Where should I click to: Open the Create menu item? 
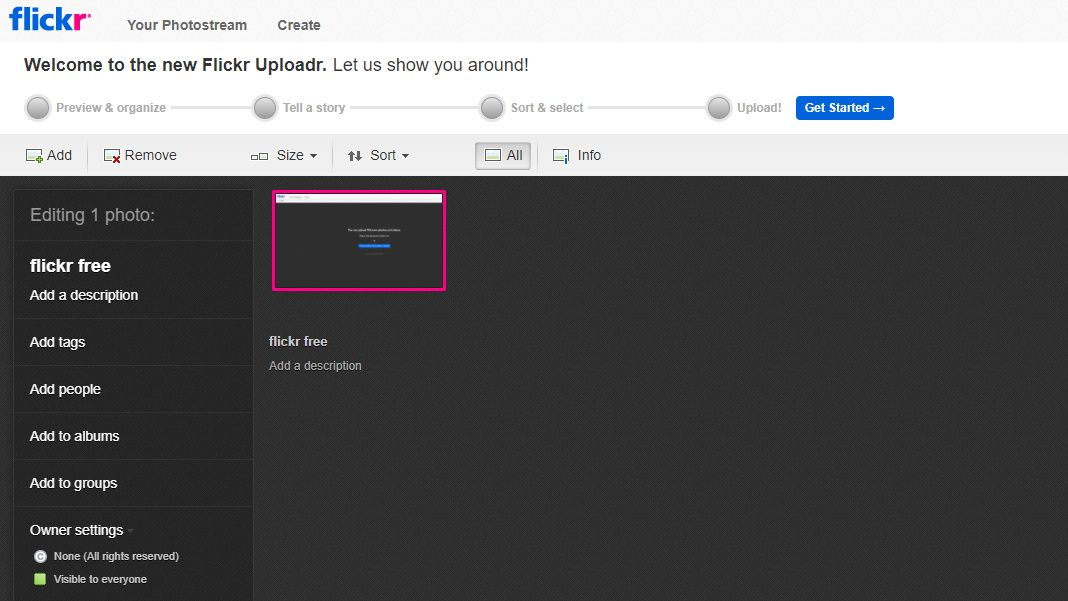pyautogui.click(x=298, y=25)
